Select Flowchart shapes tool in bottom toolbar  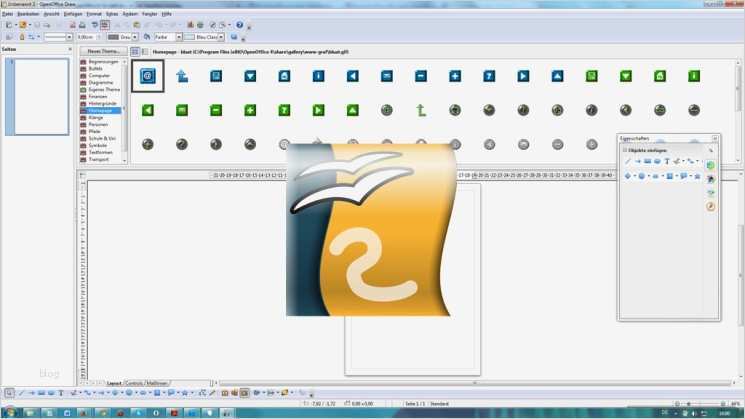(x=157, y=393)
